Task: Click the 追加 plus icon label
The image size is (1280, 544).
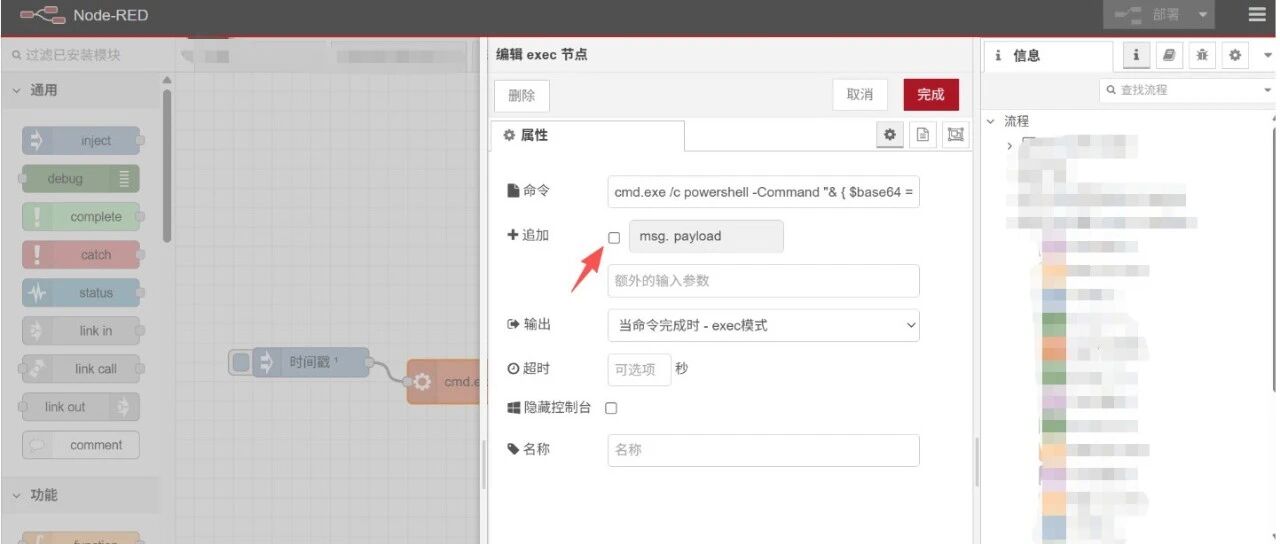Action: click(x=529, y=236)
